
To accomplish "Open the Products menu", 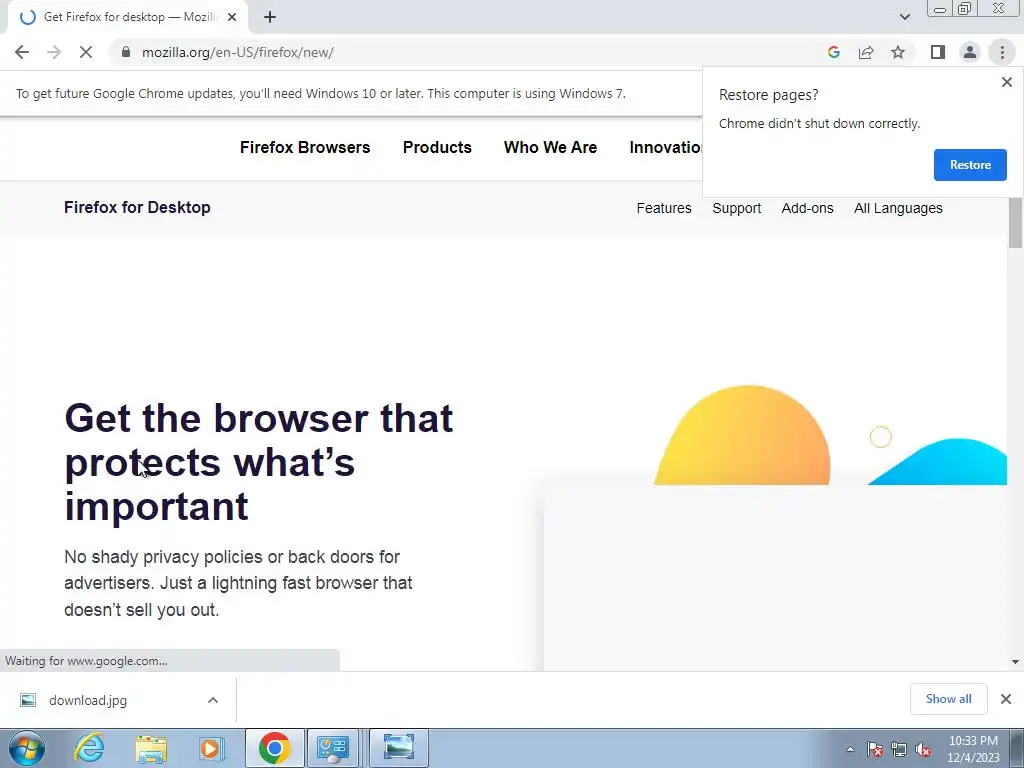I will coord(437,147).
